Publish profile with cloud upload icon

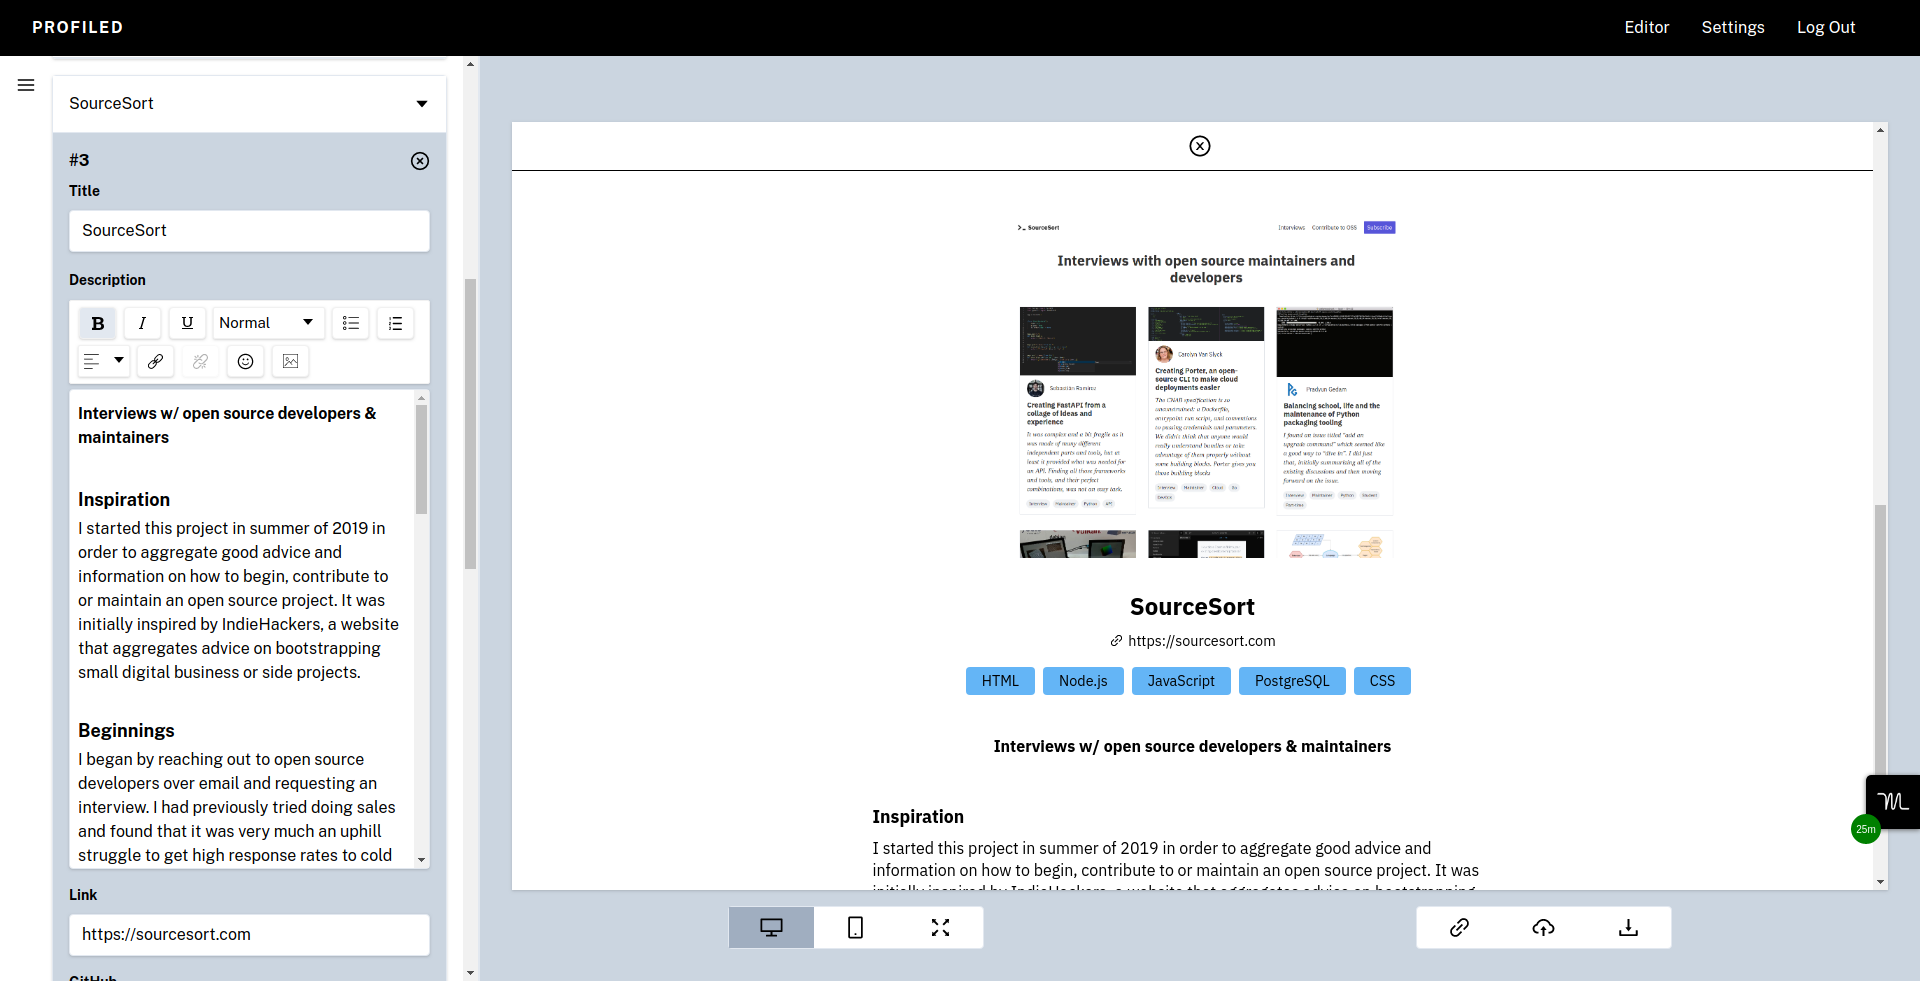[x=1543, y=928]
